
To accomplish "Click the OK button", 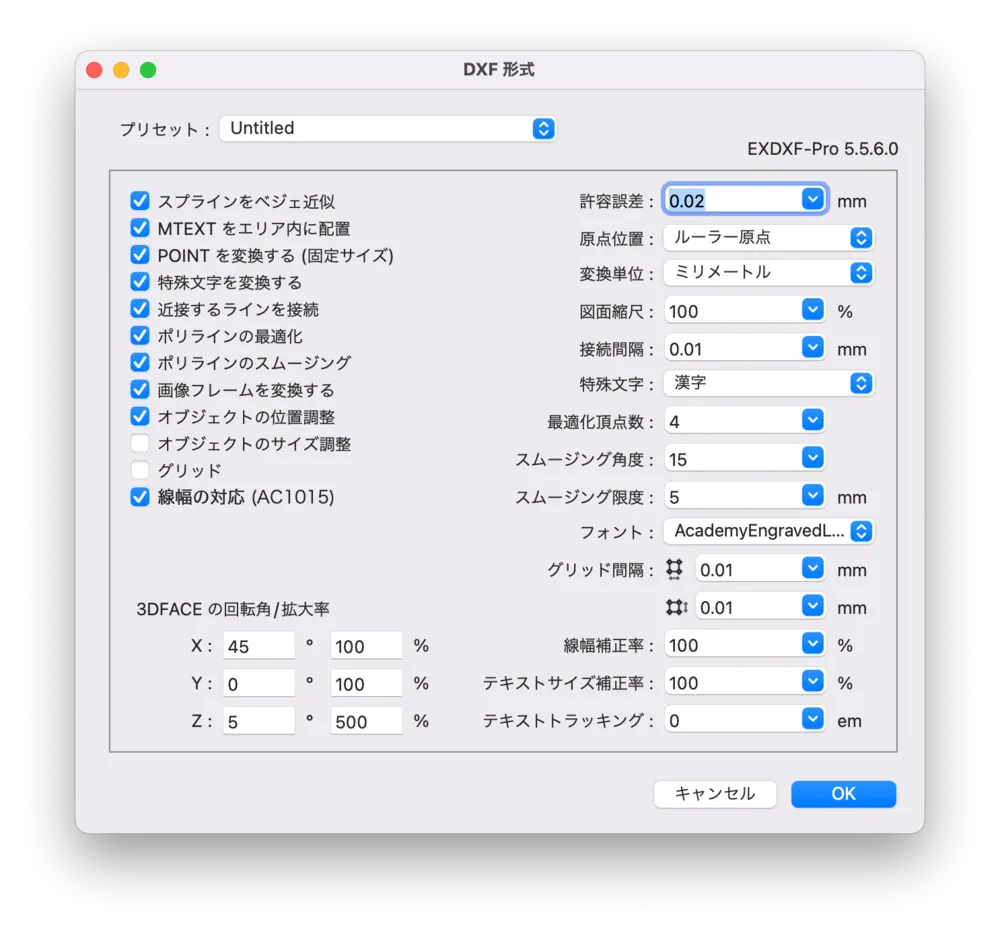I will pyautogui.click(x=843, y=794).
